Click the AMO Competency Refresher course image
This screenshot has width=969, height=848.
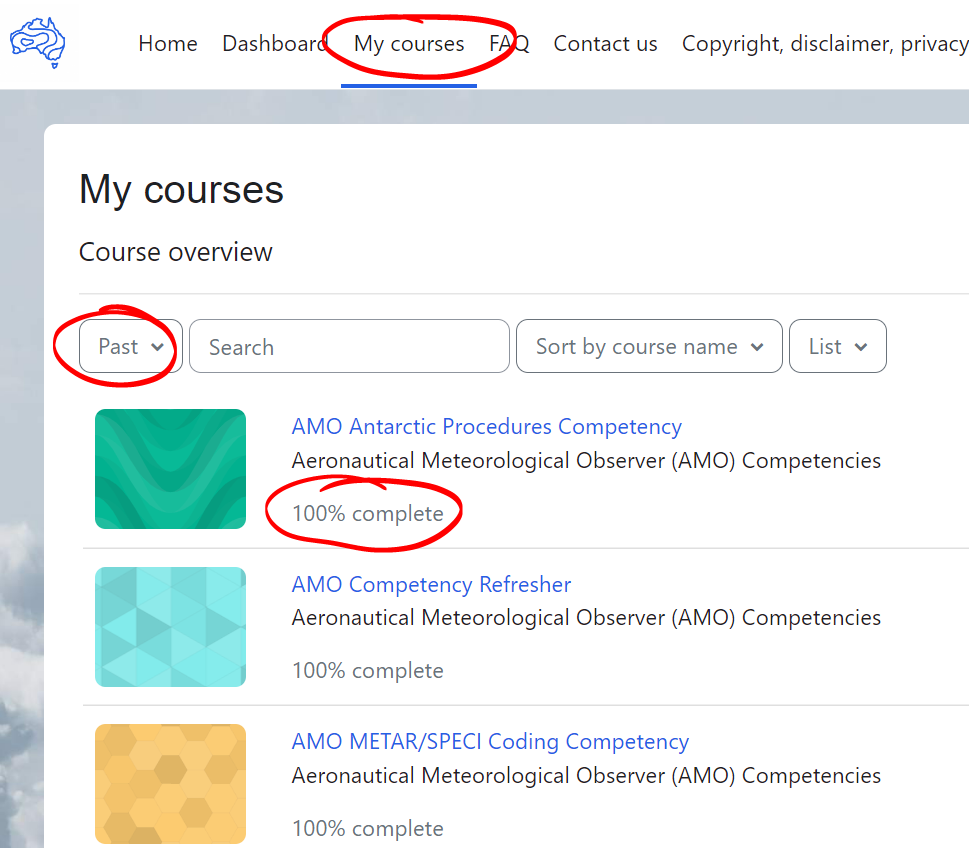tap(170, 626)
